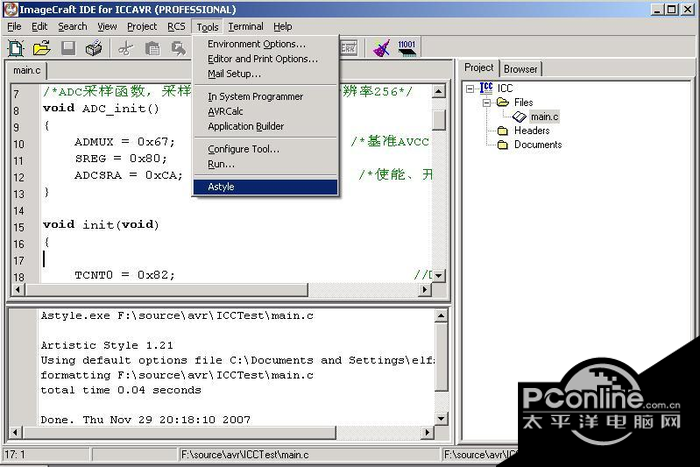Click the output pane vertical scrollbar thumb

pos(441,357)
